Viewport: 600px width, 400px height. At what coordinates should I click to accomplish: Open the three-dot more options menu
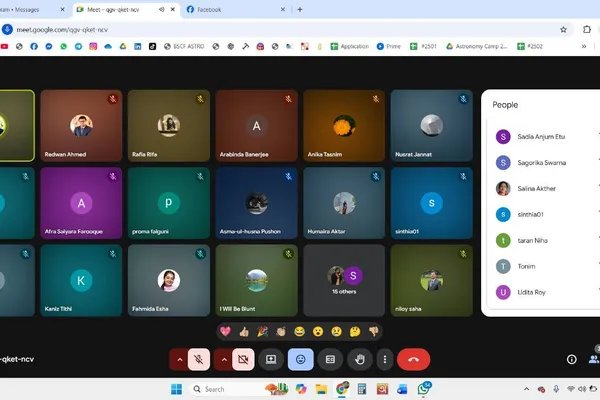pyautogui.click(x=385, y=359)
